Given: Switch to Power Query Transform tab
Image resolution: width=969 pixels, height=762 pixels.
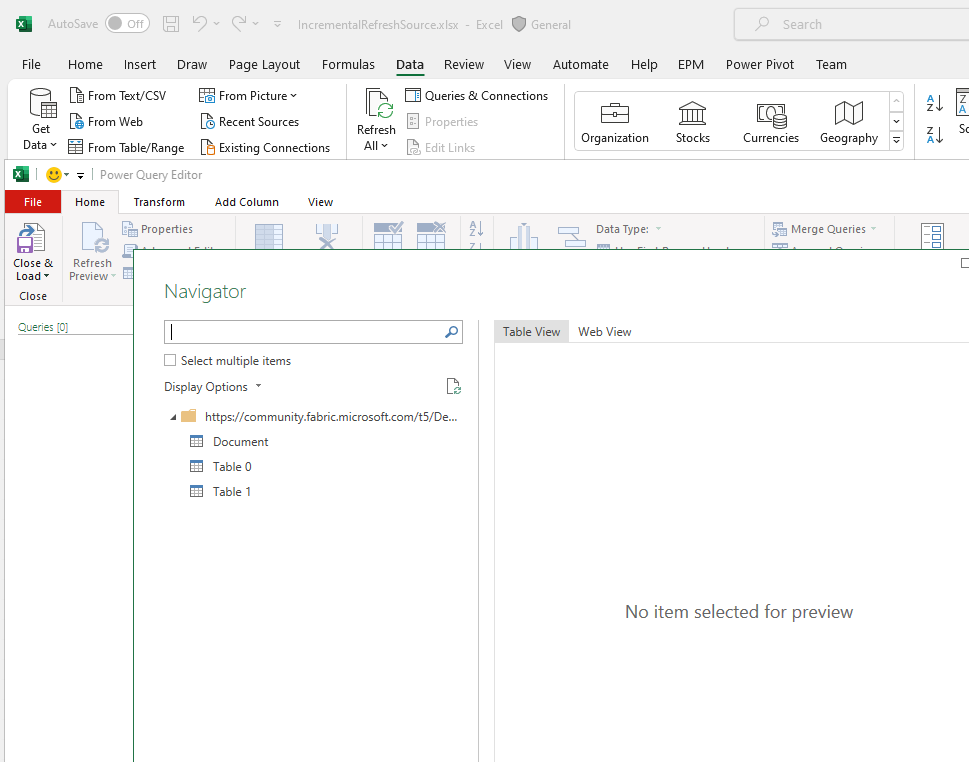Looking at the screenshot, I should click(159, 202).
